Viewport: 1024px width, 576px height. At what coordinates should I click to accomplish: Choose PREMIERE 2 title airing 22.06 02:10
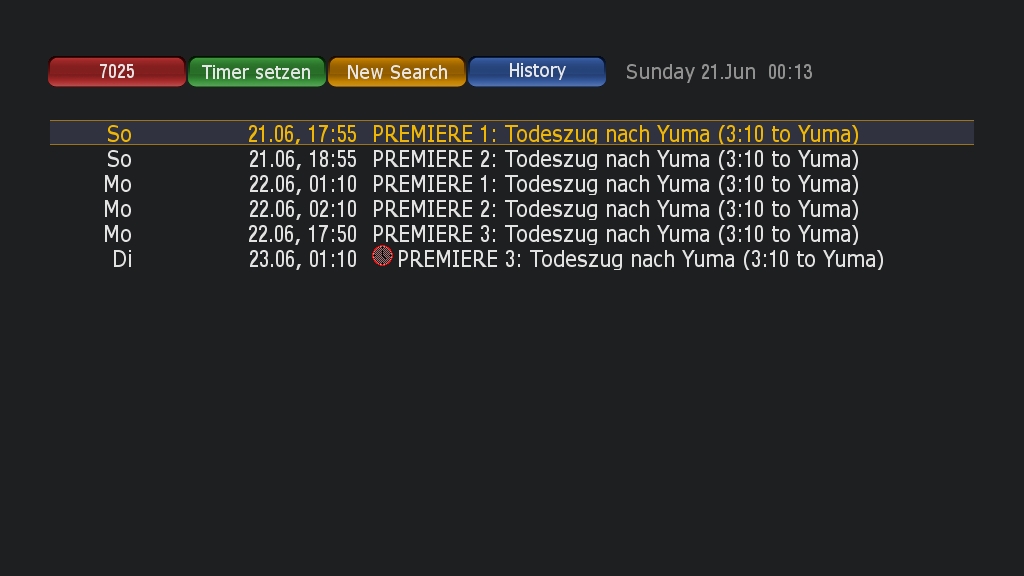615,209
